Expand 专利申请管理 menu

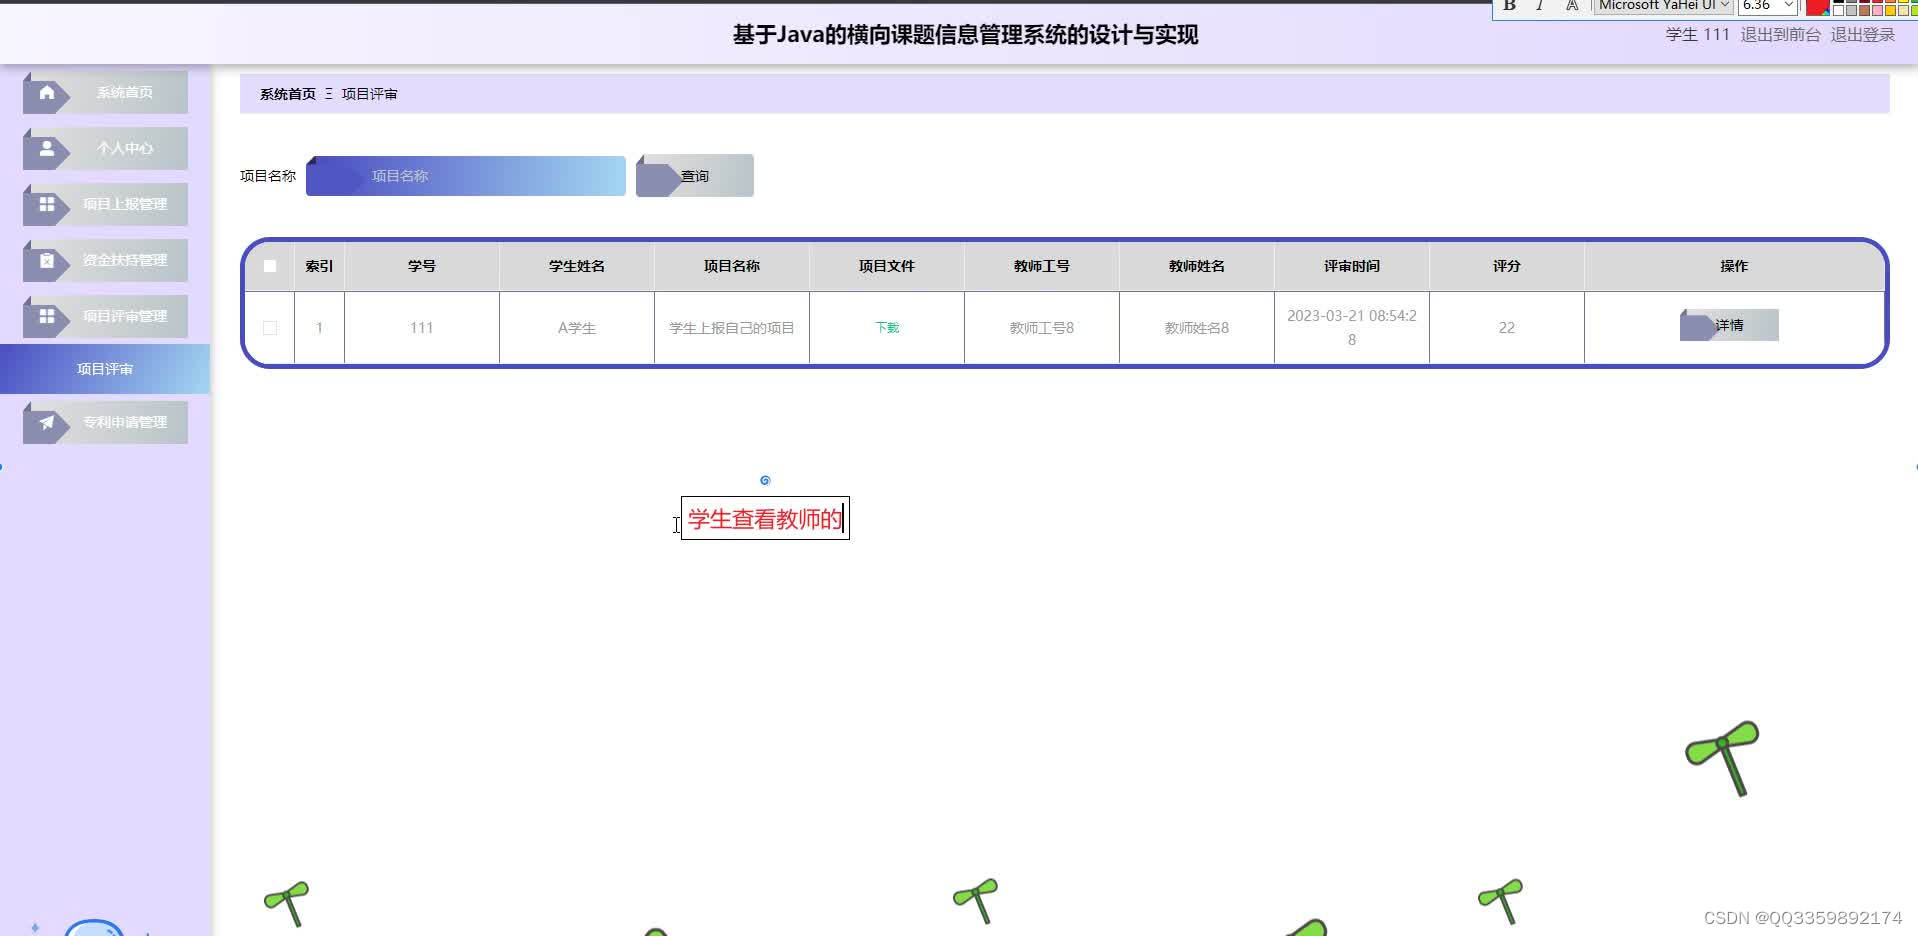point(105,422)
